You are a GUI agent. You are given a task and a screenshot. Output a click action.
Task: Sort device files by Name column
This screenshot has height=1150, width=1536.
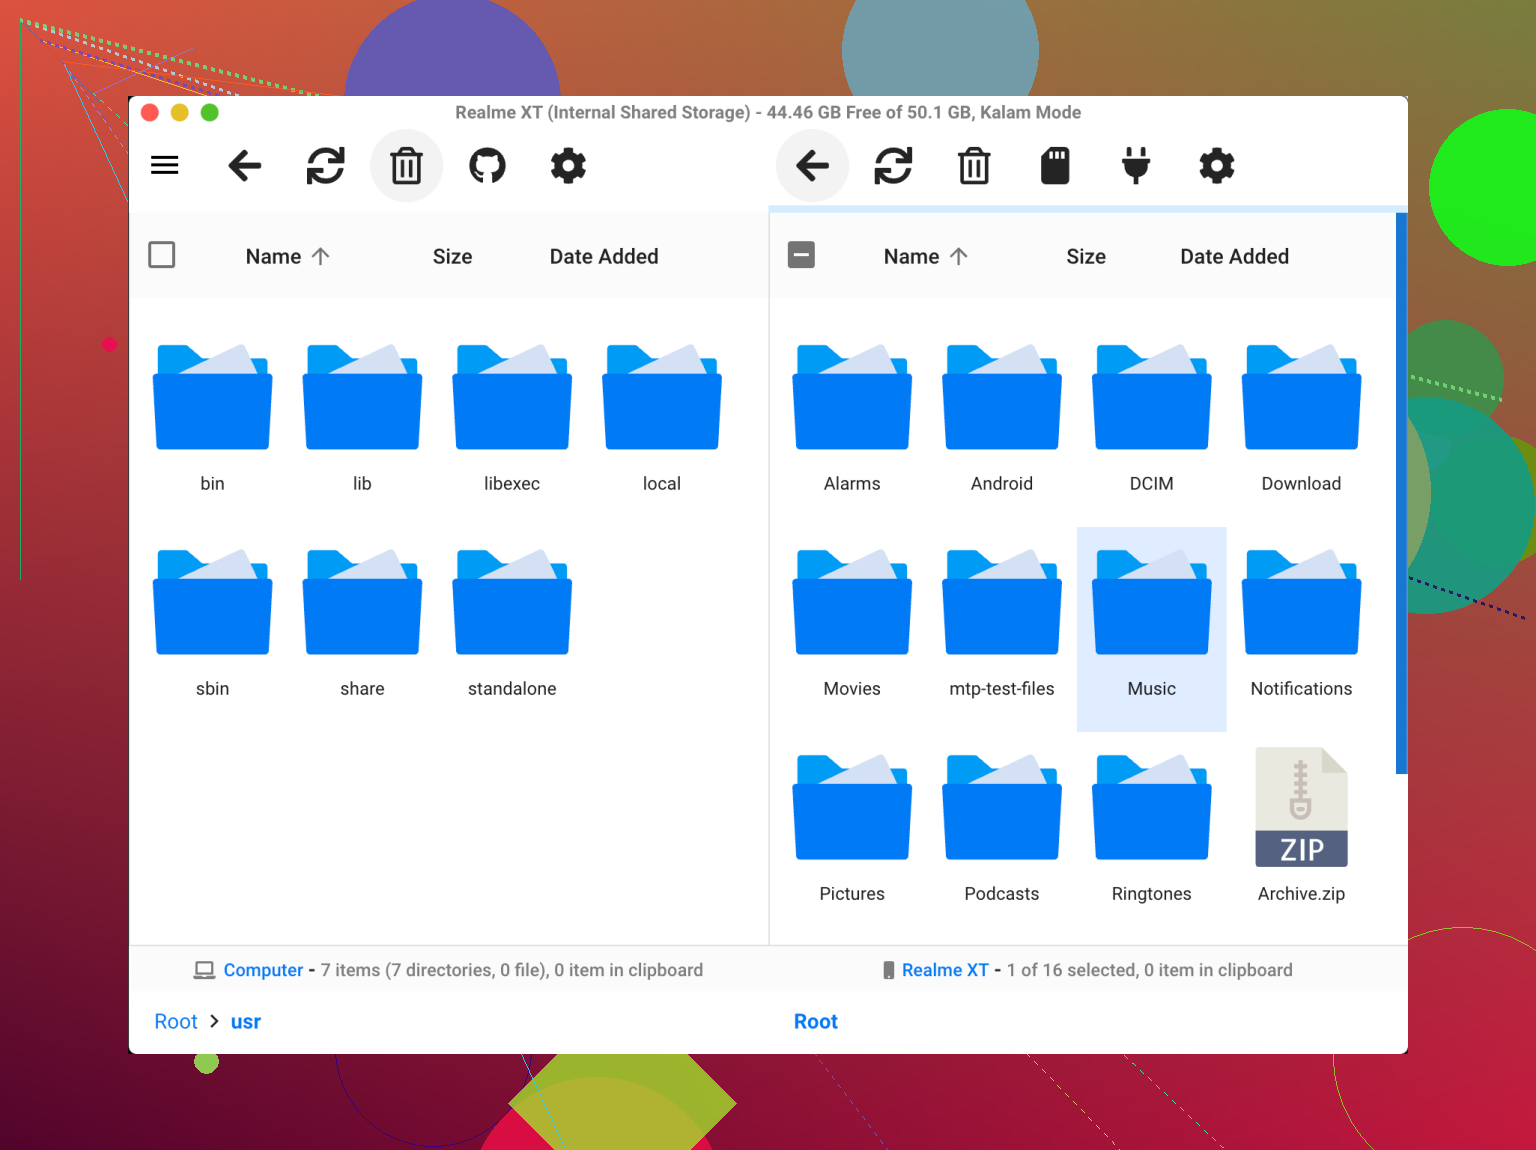coord(925,257)
